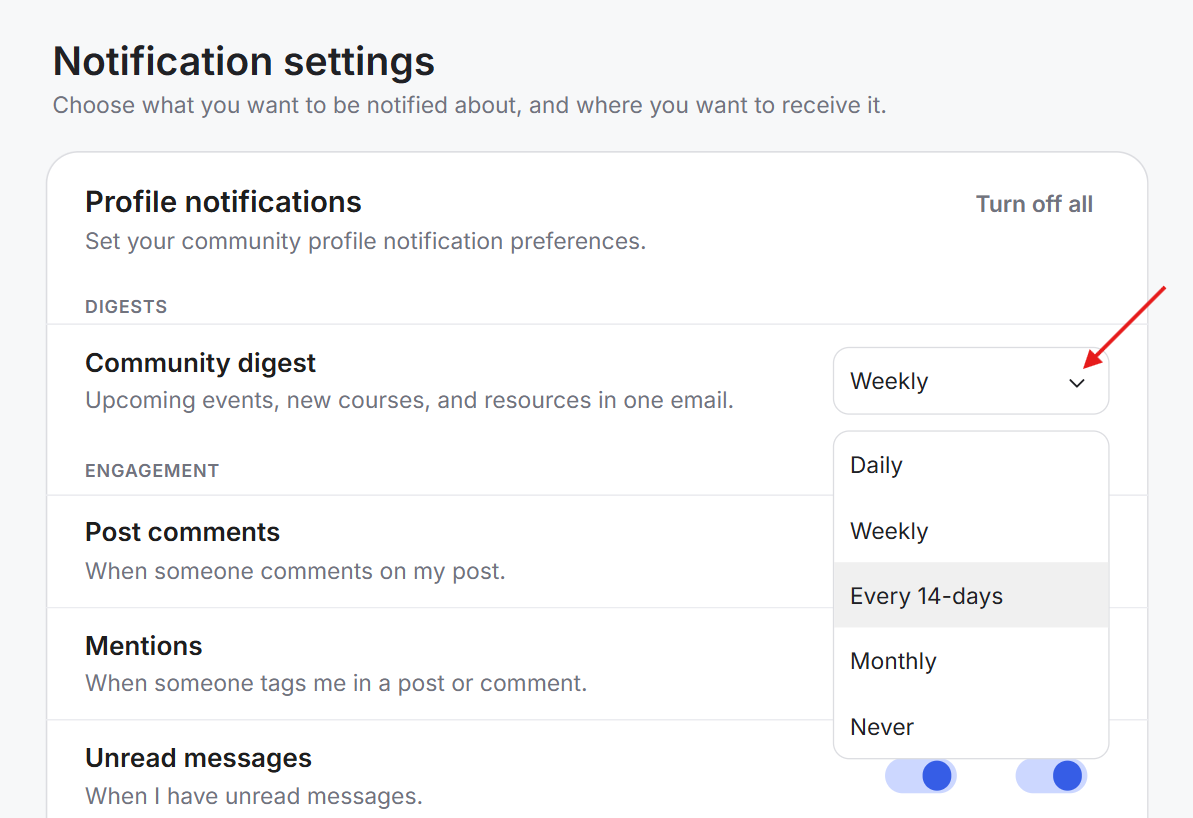This screenshot has height=818, width=1193.
Task: Click the Upcoming events digest description text
Action: (409, 400)
